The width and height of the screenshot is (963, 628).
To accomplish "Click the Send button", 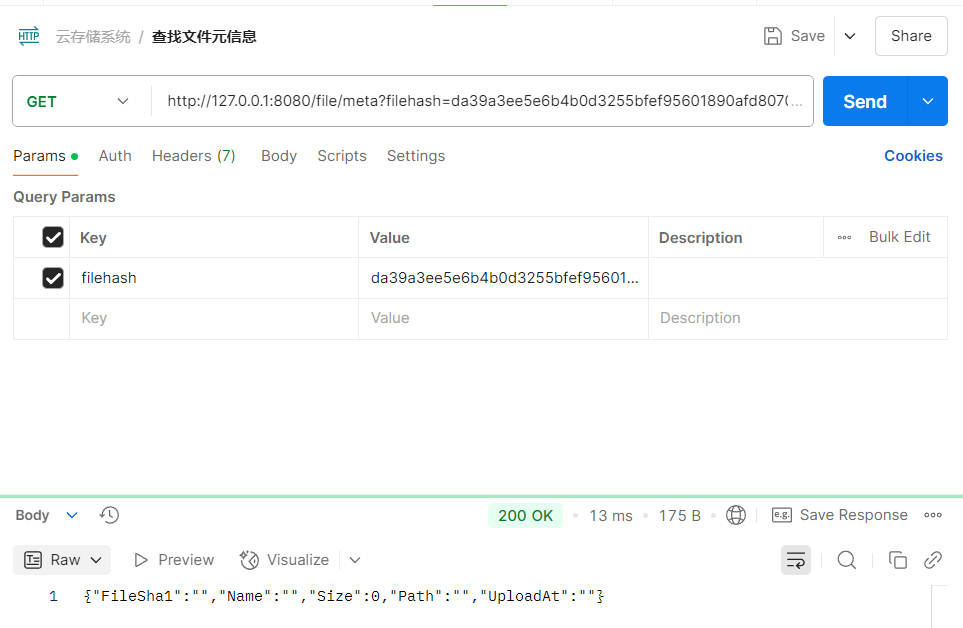I will click(x=865, y=101).
